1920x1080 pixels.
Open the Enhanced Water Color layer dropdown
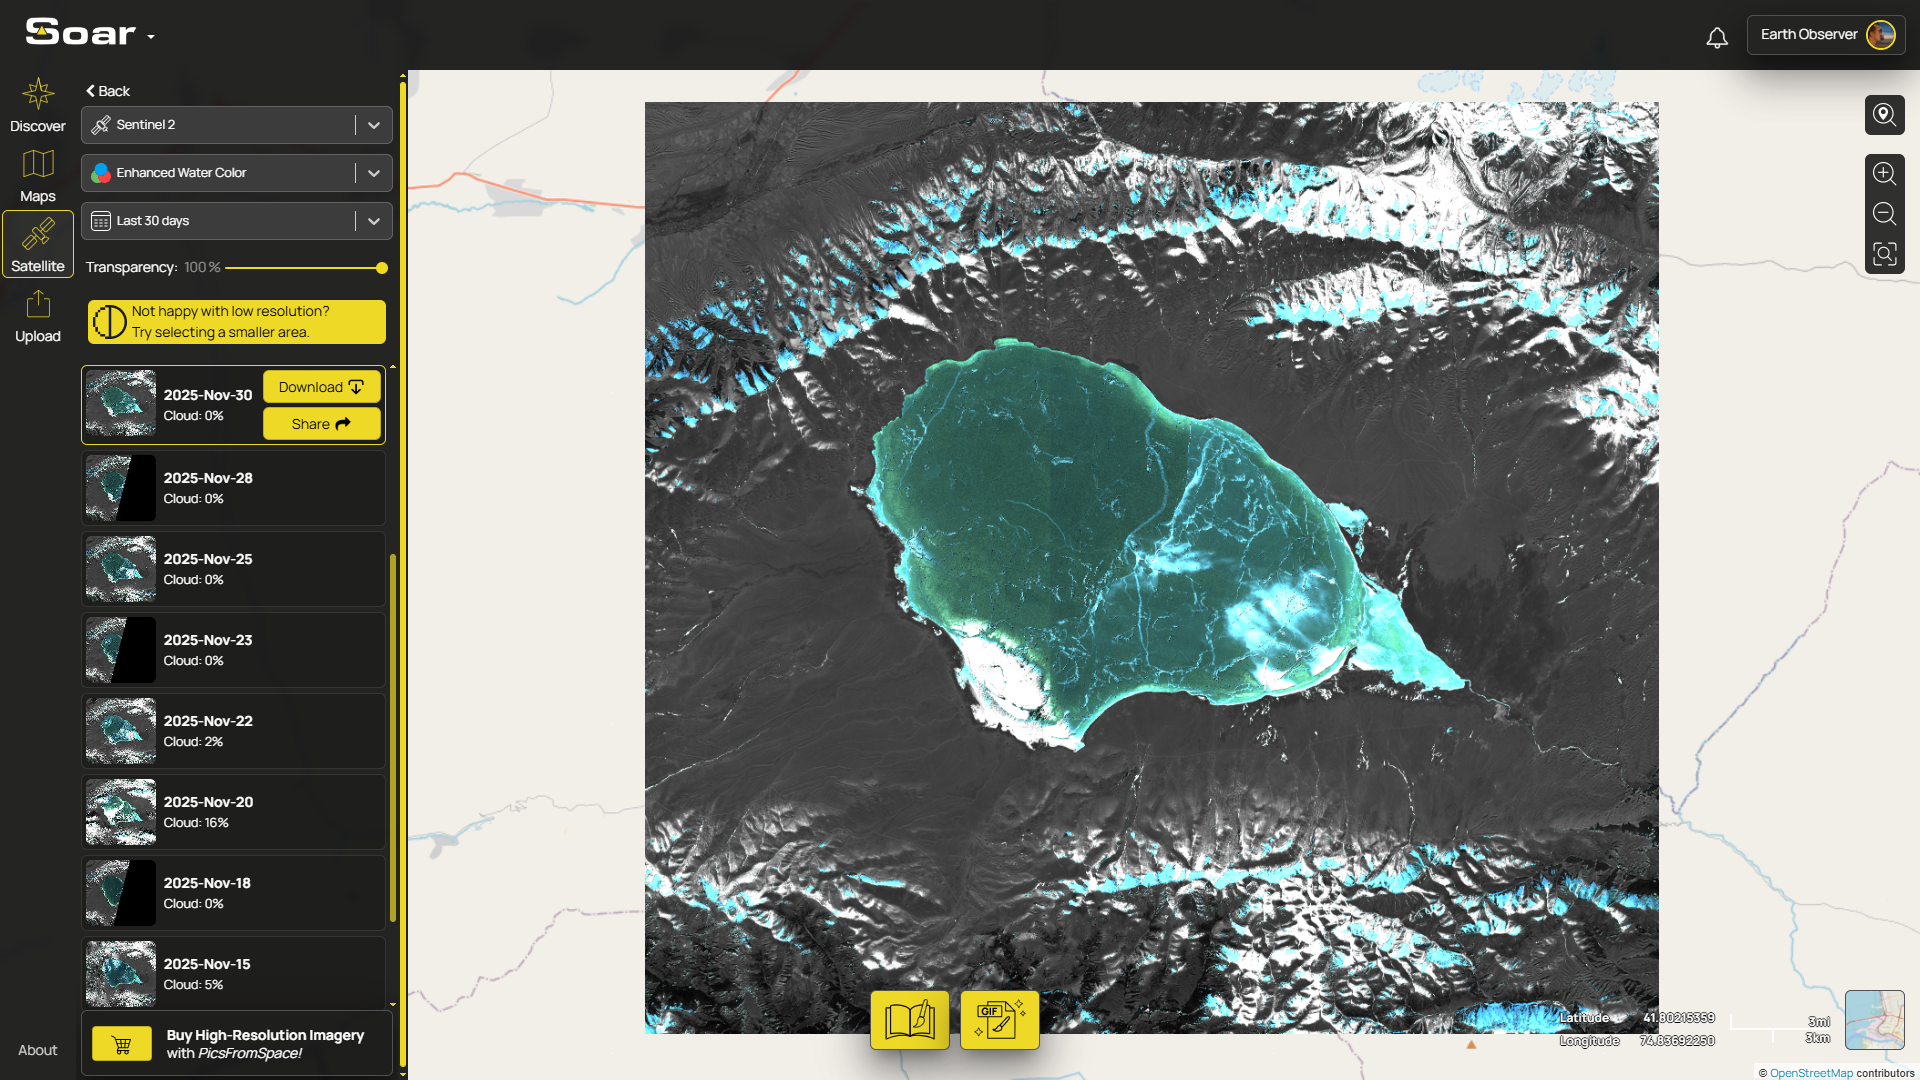[374, 172]
